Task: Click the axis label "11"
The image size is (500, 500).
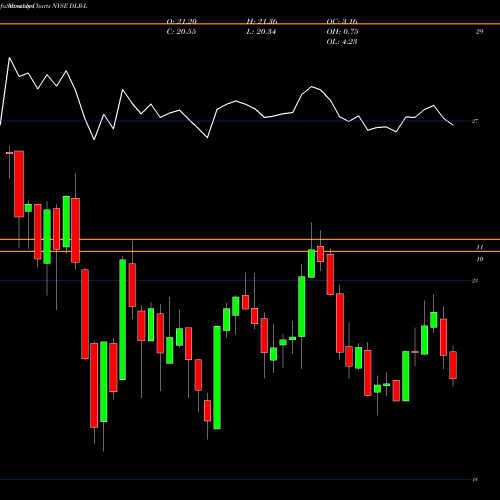Action: tap(479, 247)
